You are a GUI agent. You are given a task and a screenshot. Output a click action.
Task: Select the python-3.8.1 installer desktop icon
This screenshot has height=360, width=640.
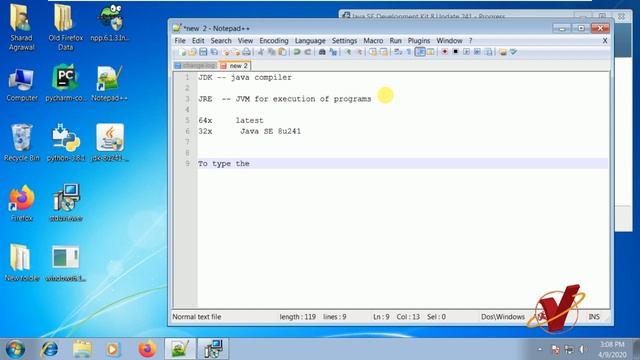point(65,143)
